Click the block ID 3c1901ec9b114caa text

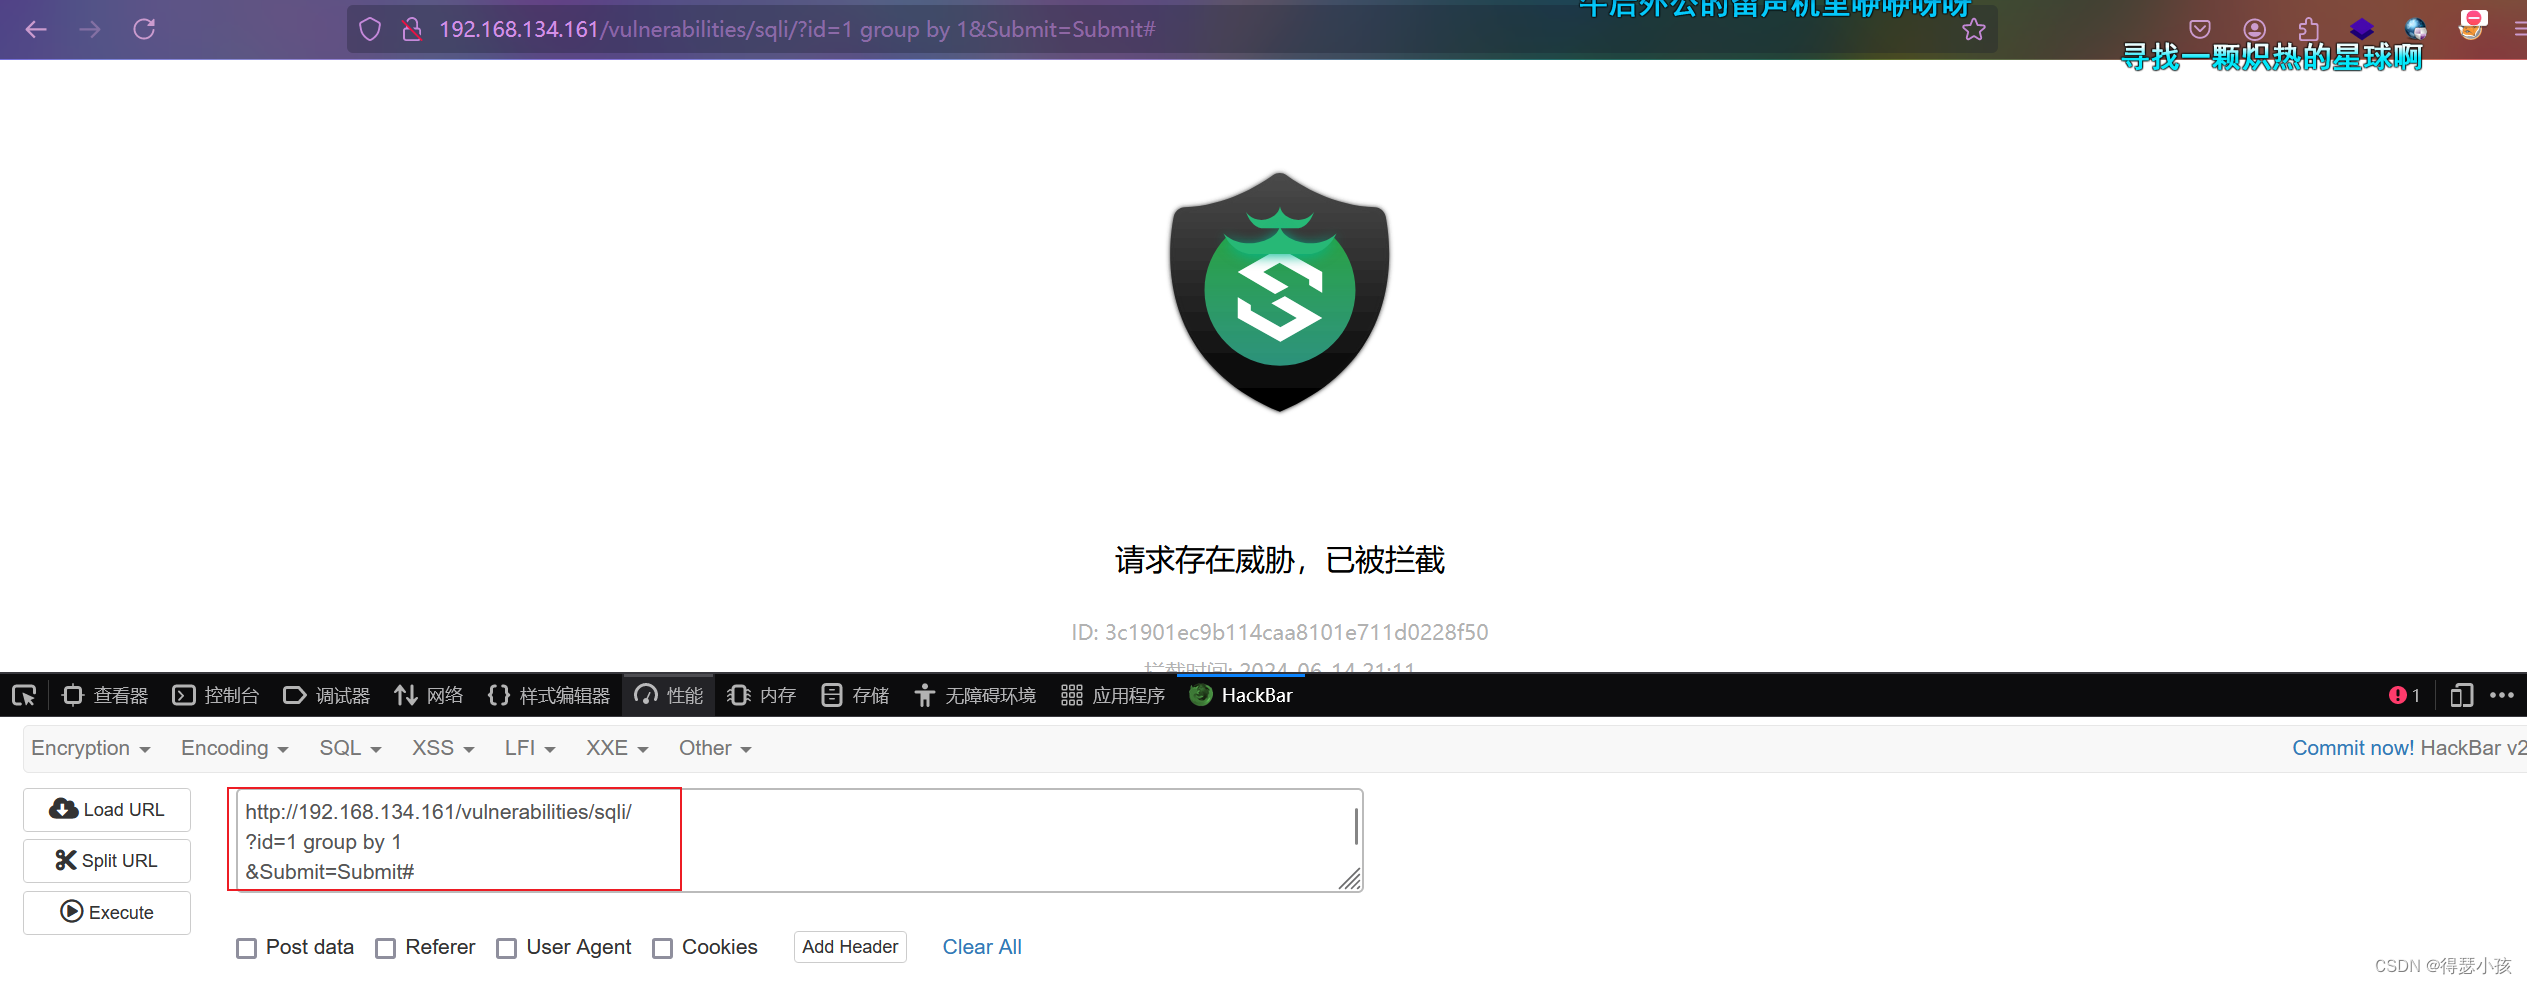click(1279, 632)
